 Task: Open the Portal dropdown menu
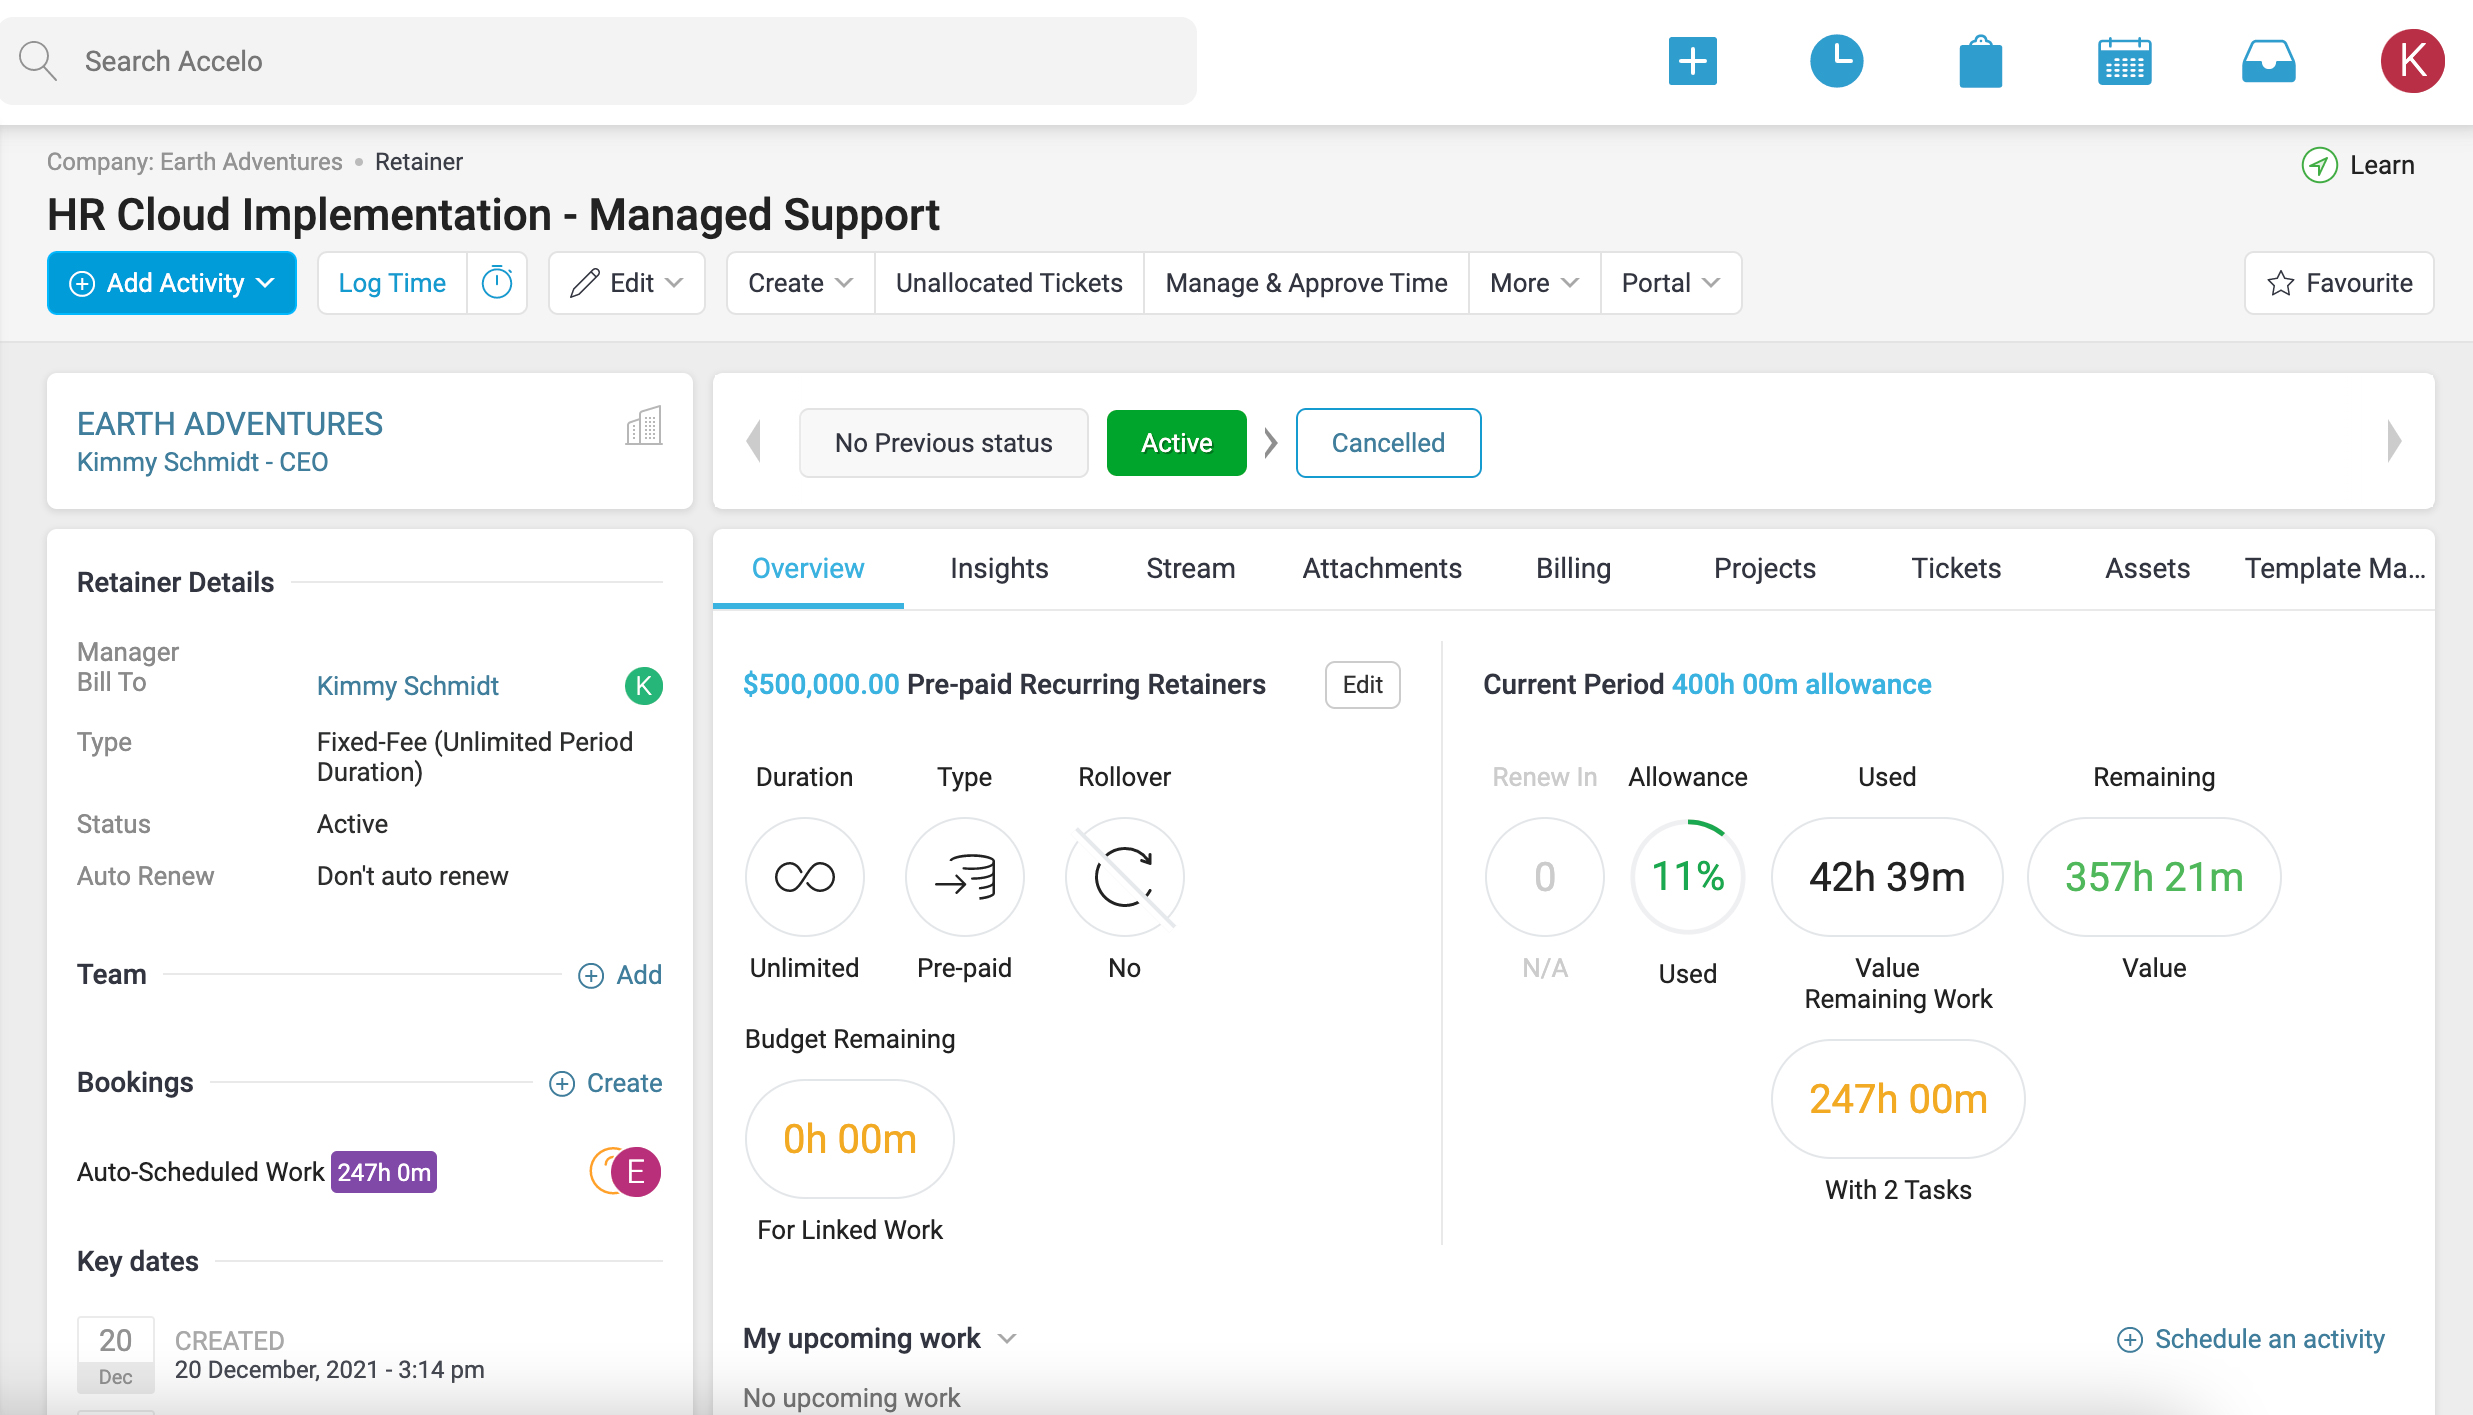coord(1670,283)
